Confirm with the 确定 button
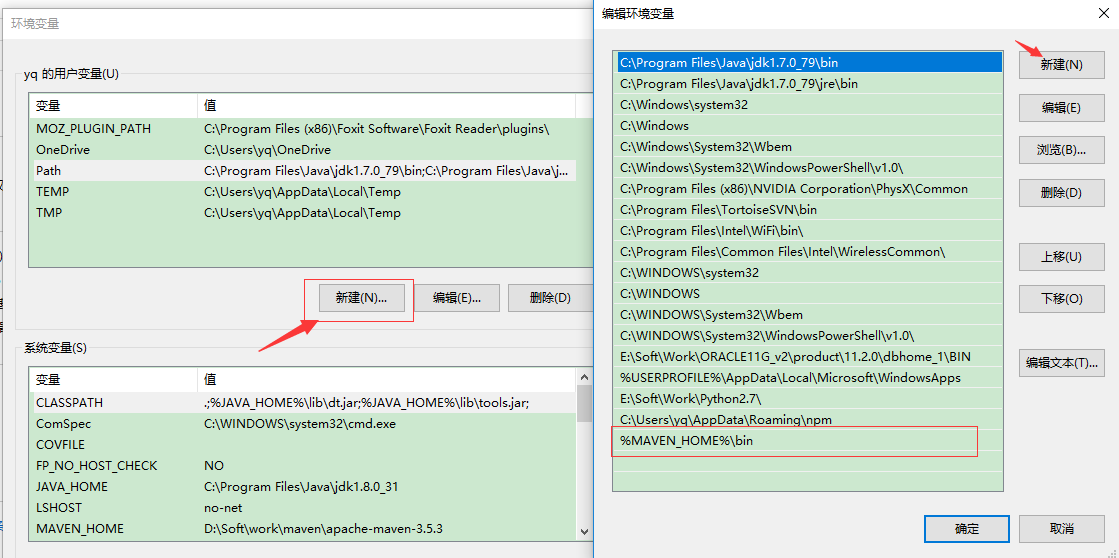The width and height of the screenshot is (1119, 558). (x=967, y=529)
